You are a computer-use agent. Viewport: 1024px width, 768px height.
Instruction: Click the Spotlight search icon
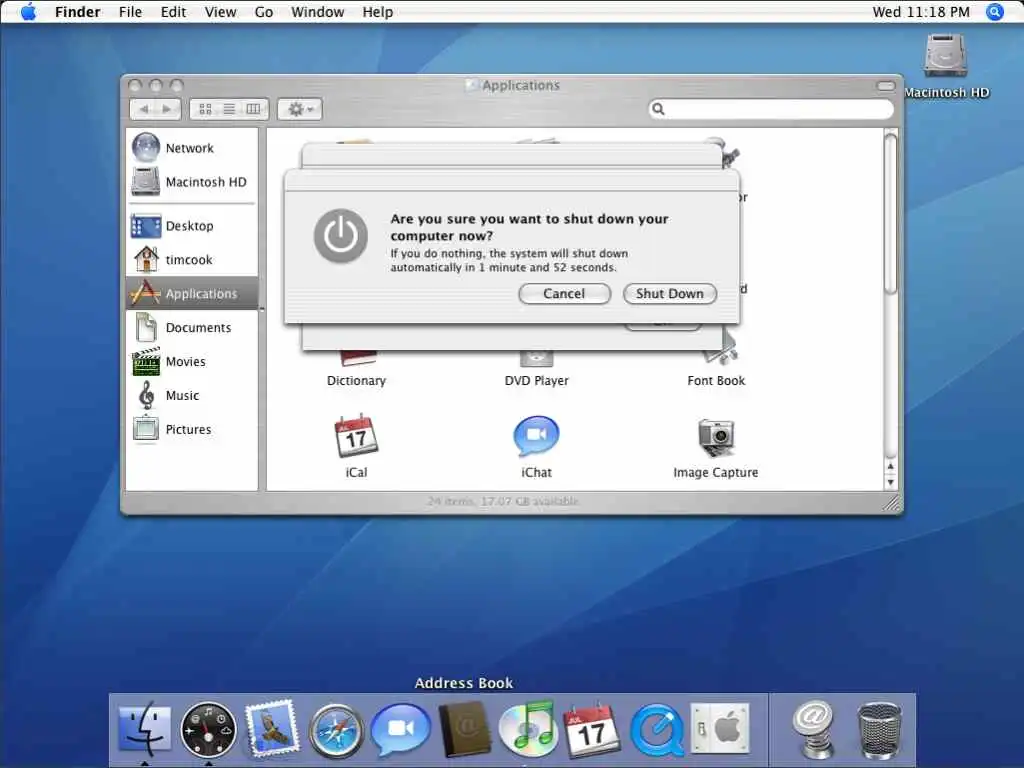pyautogui.click(x=995, y=12)
